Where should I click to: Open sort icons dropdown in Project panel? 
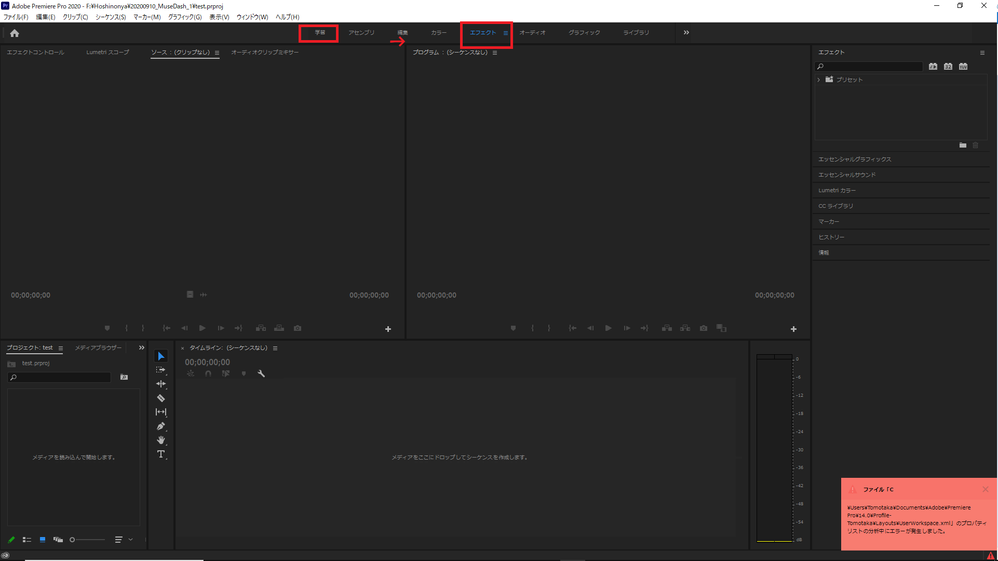pyautogui.click(x=123, y=539)
